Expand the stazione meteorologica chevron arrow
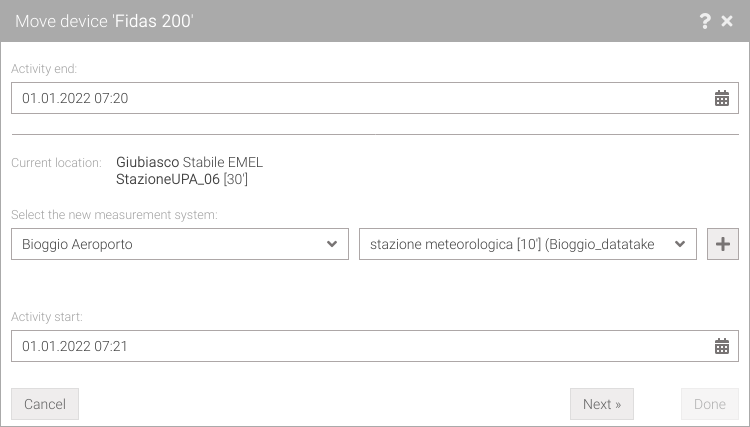The image size is (750, 427). tap(680, 244)
